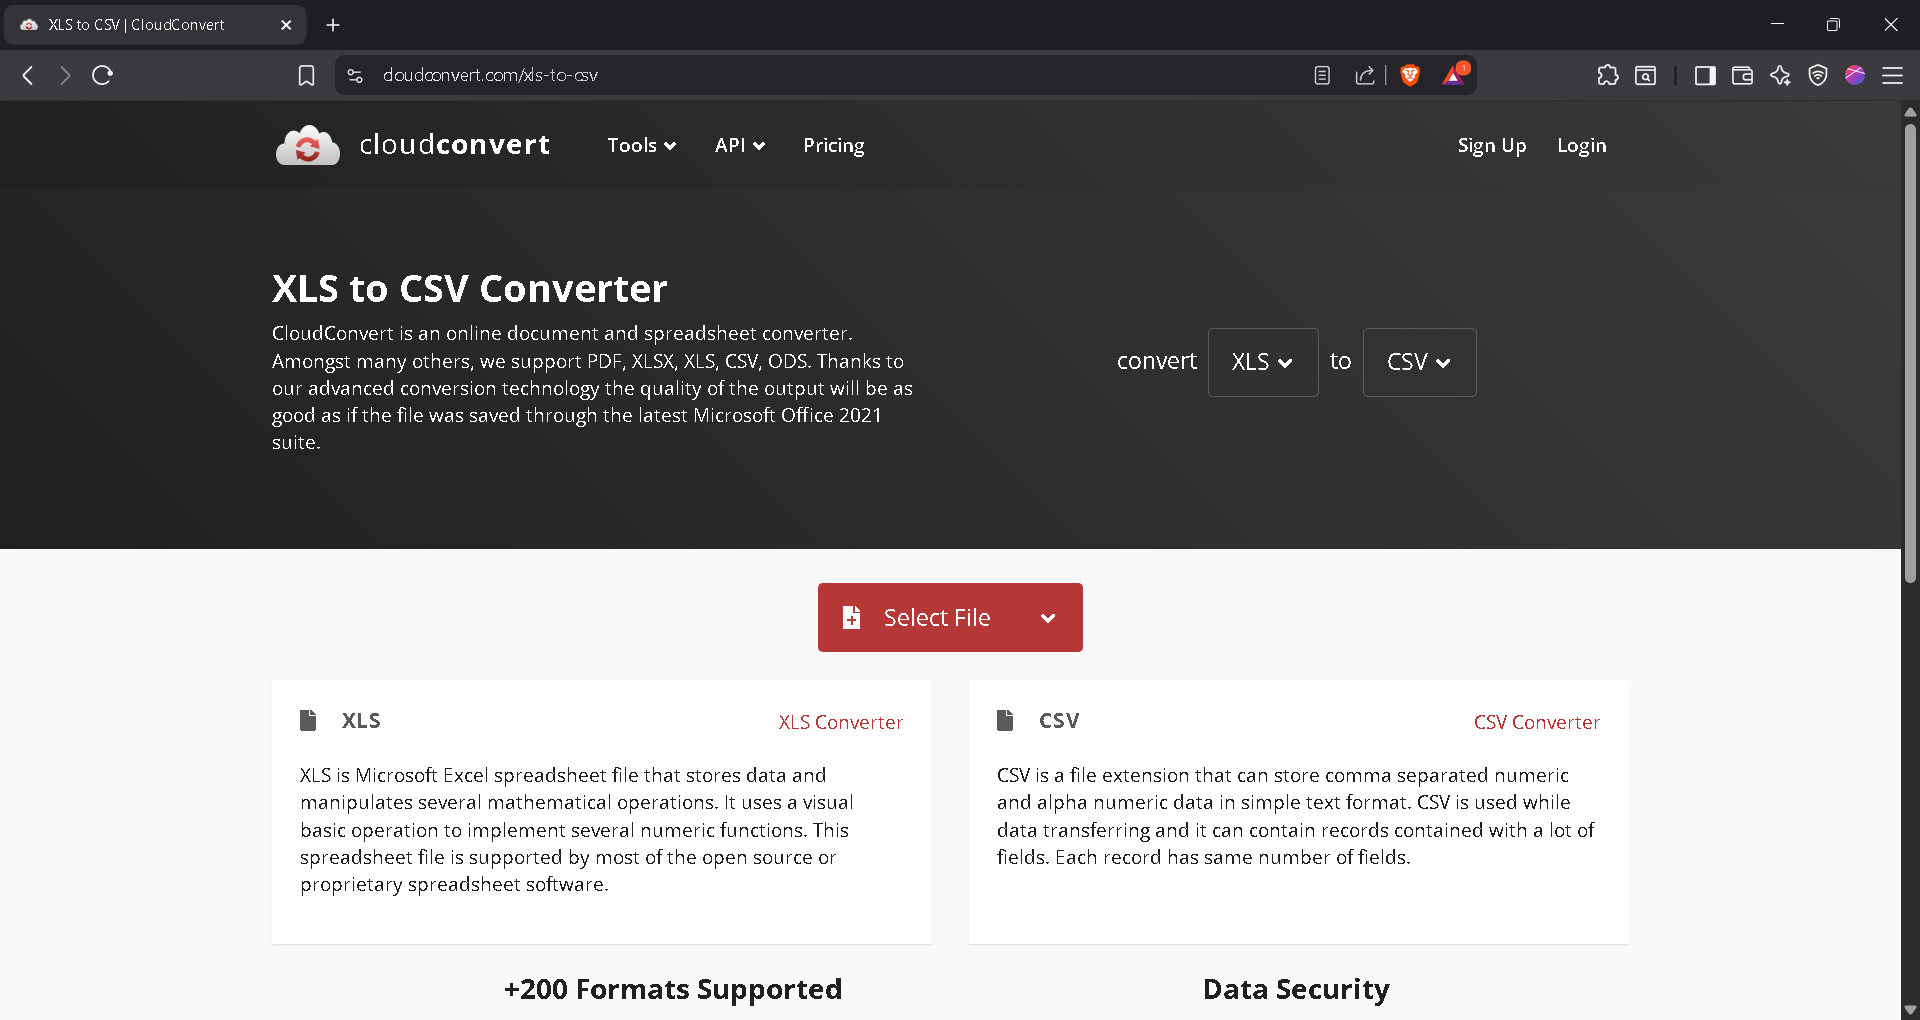The image size is (1920, 1020).
Task: Click the Select File button
Action: pyautogui.click(x=950, y=617)
